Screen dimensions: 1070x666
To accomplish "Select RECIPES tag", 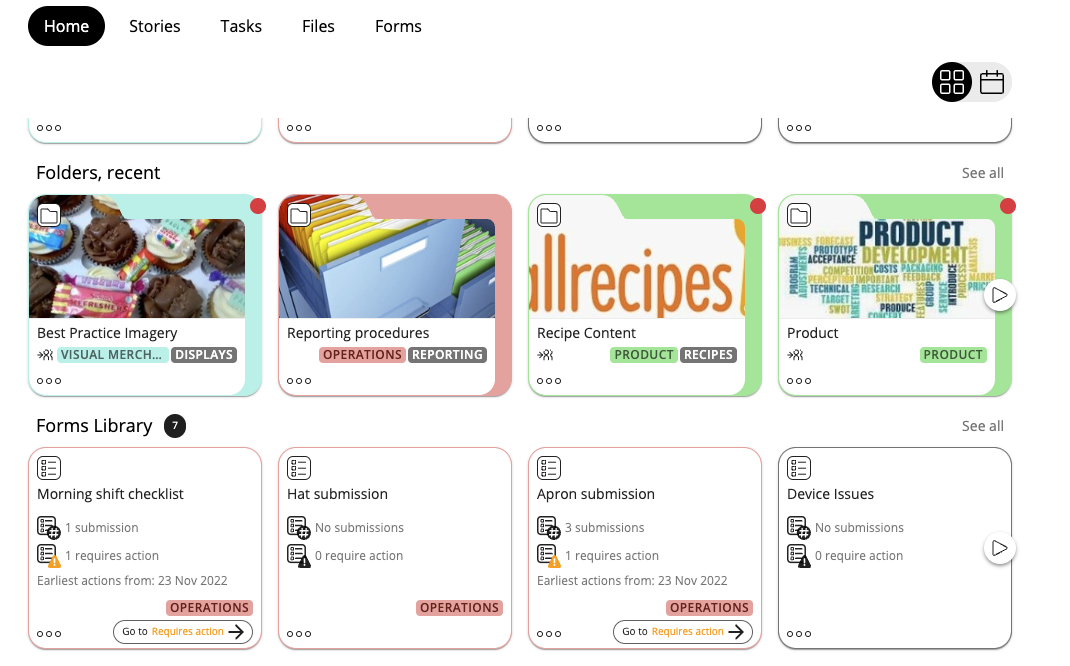I will [708, 355].
